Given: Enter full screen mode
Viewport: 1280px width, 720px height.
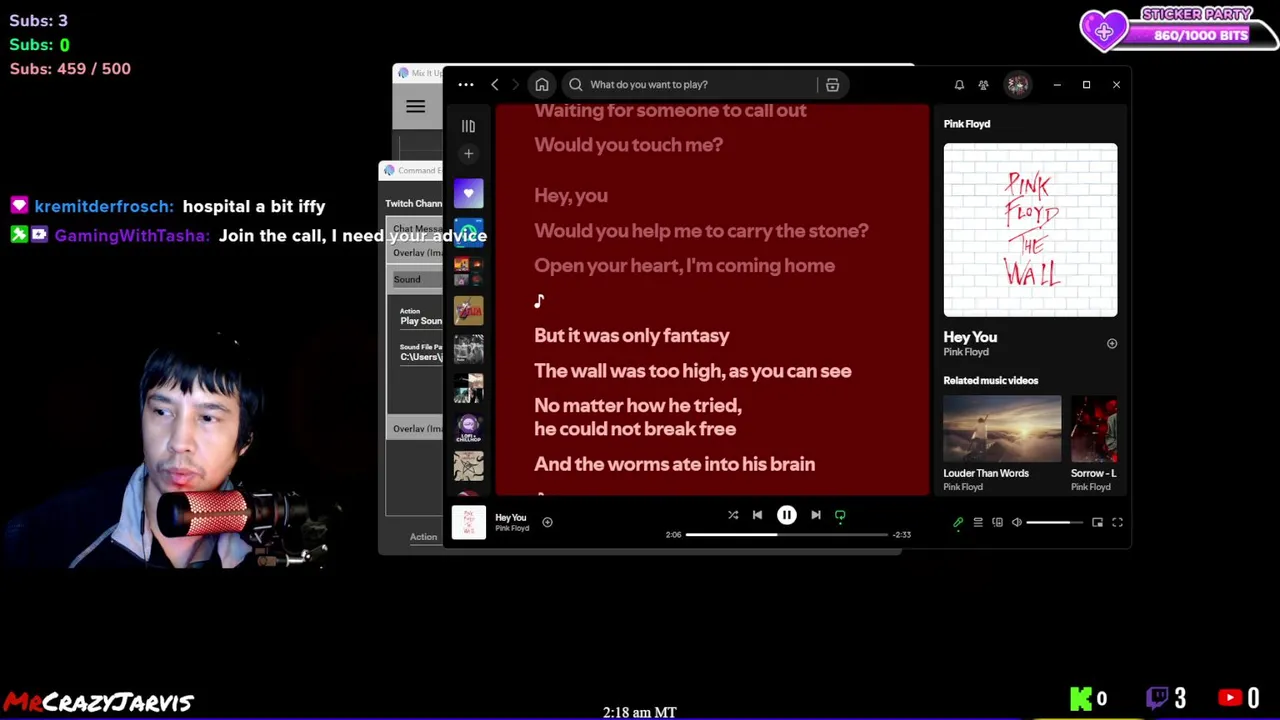Looking at the screenshot, I should 1117,522.
